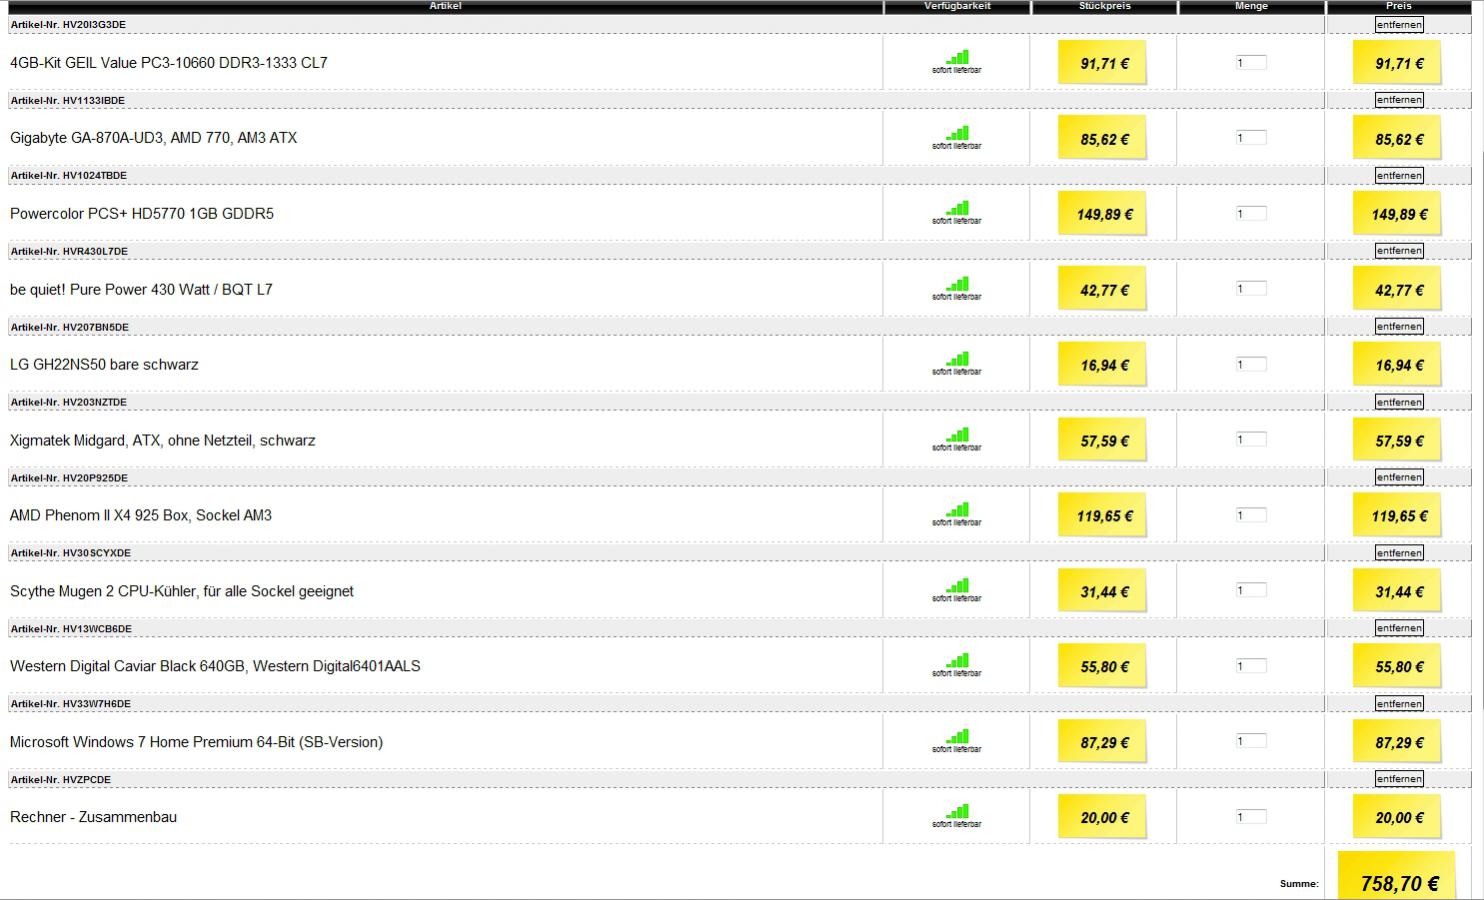
Task: Focus quantity field for Powercolor PCS+ HD5770
Action: click(x=1251, y=214)
